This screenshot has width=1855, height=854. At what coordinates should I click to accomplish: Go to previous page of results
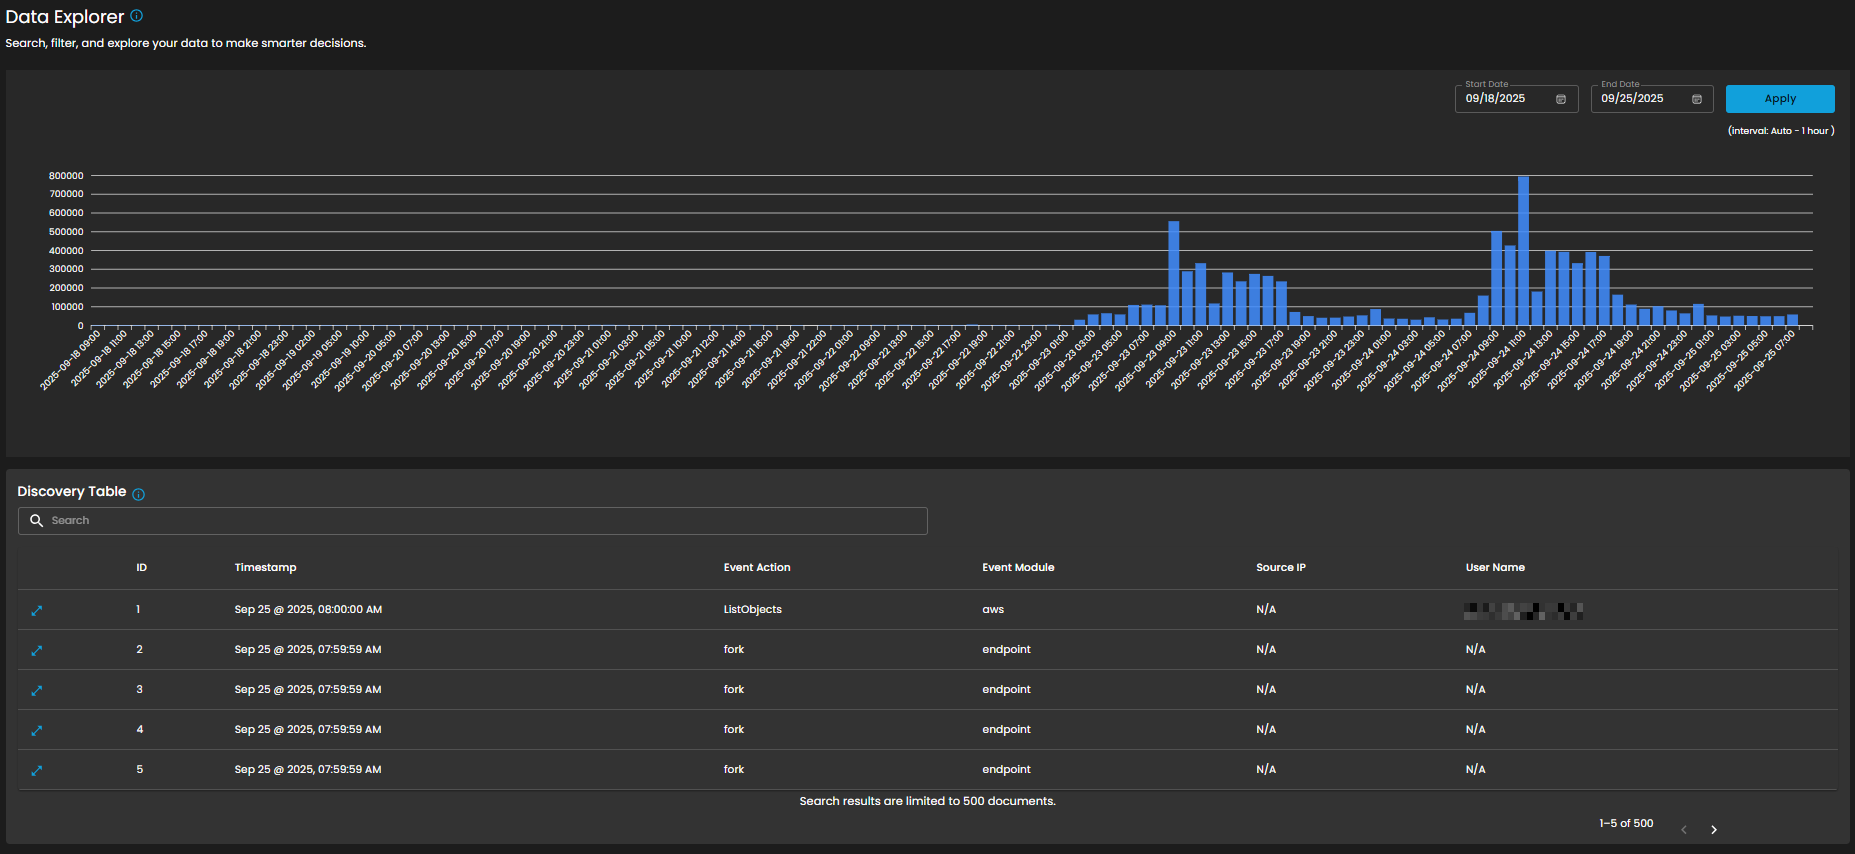point(1684,830)
